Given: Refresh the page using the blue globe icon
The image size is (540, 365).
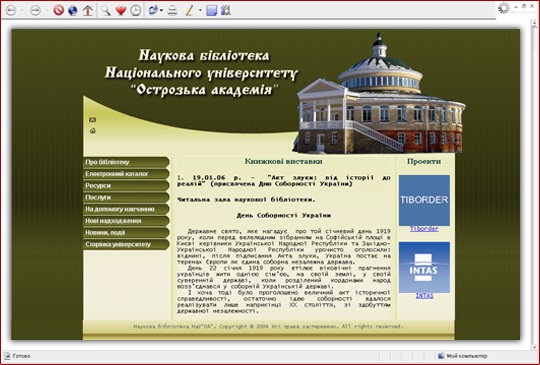Looking at the screenshot, I should click(73, 10).
